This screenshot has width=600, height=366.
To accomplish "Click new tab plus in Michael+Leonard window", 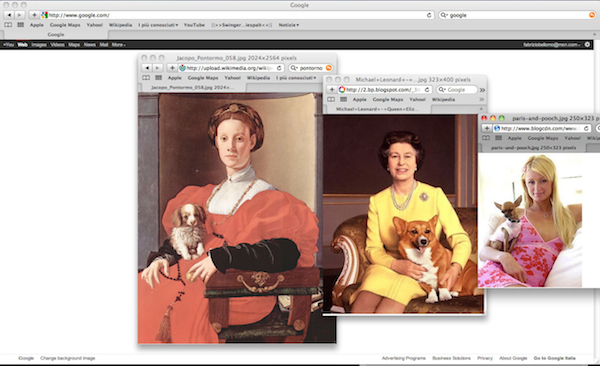I will point(481,109).
